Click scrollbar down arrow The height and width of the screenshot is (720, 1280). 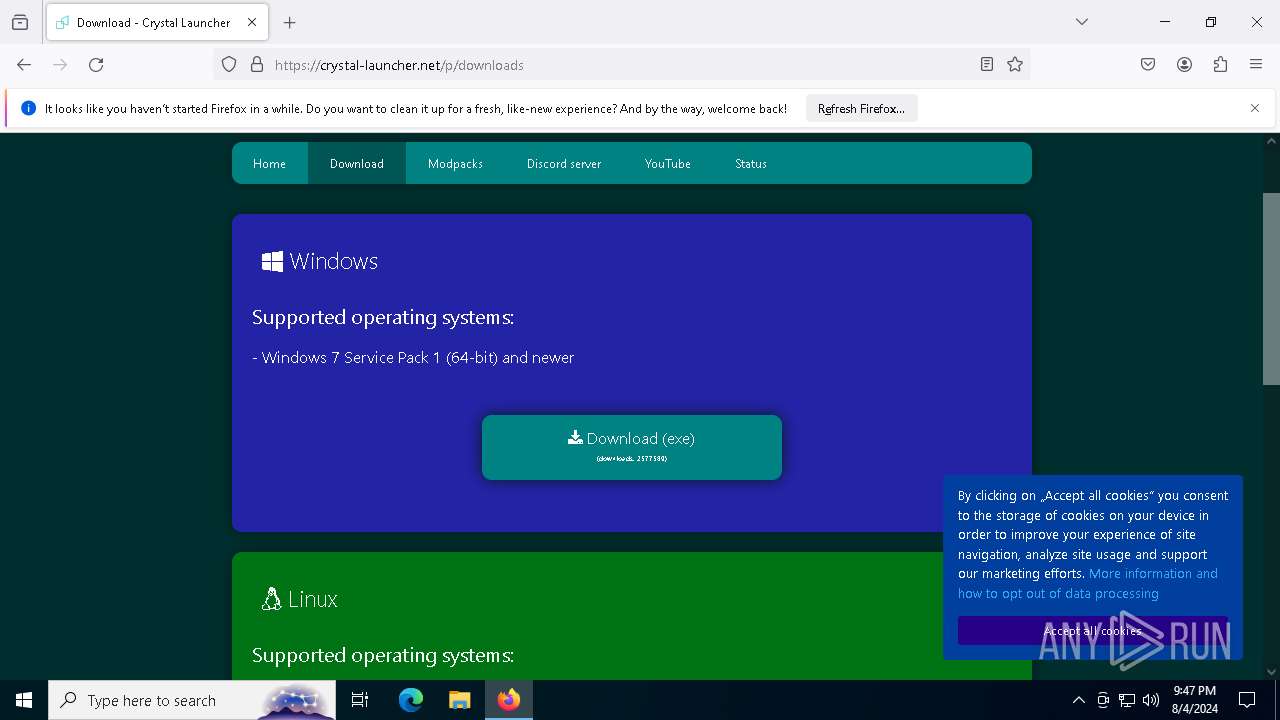1271,672
